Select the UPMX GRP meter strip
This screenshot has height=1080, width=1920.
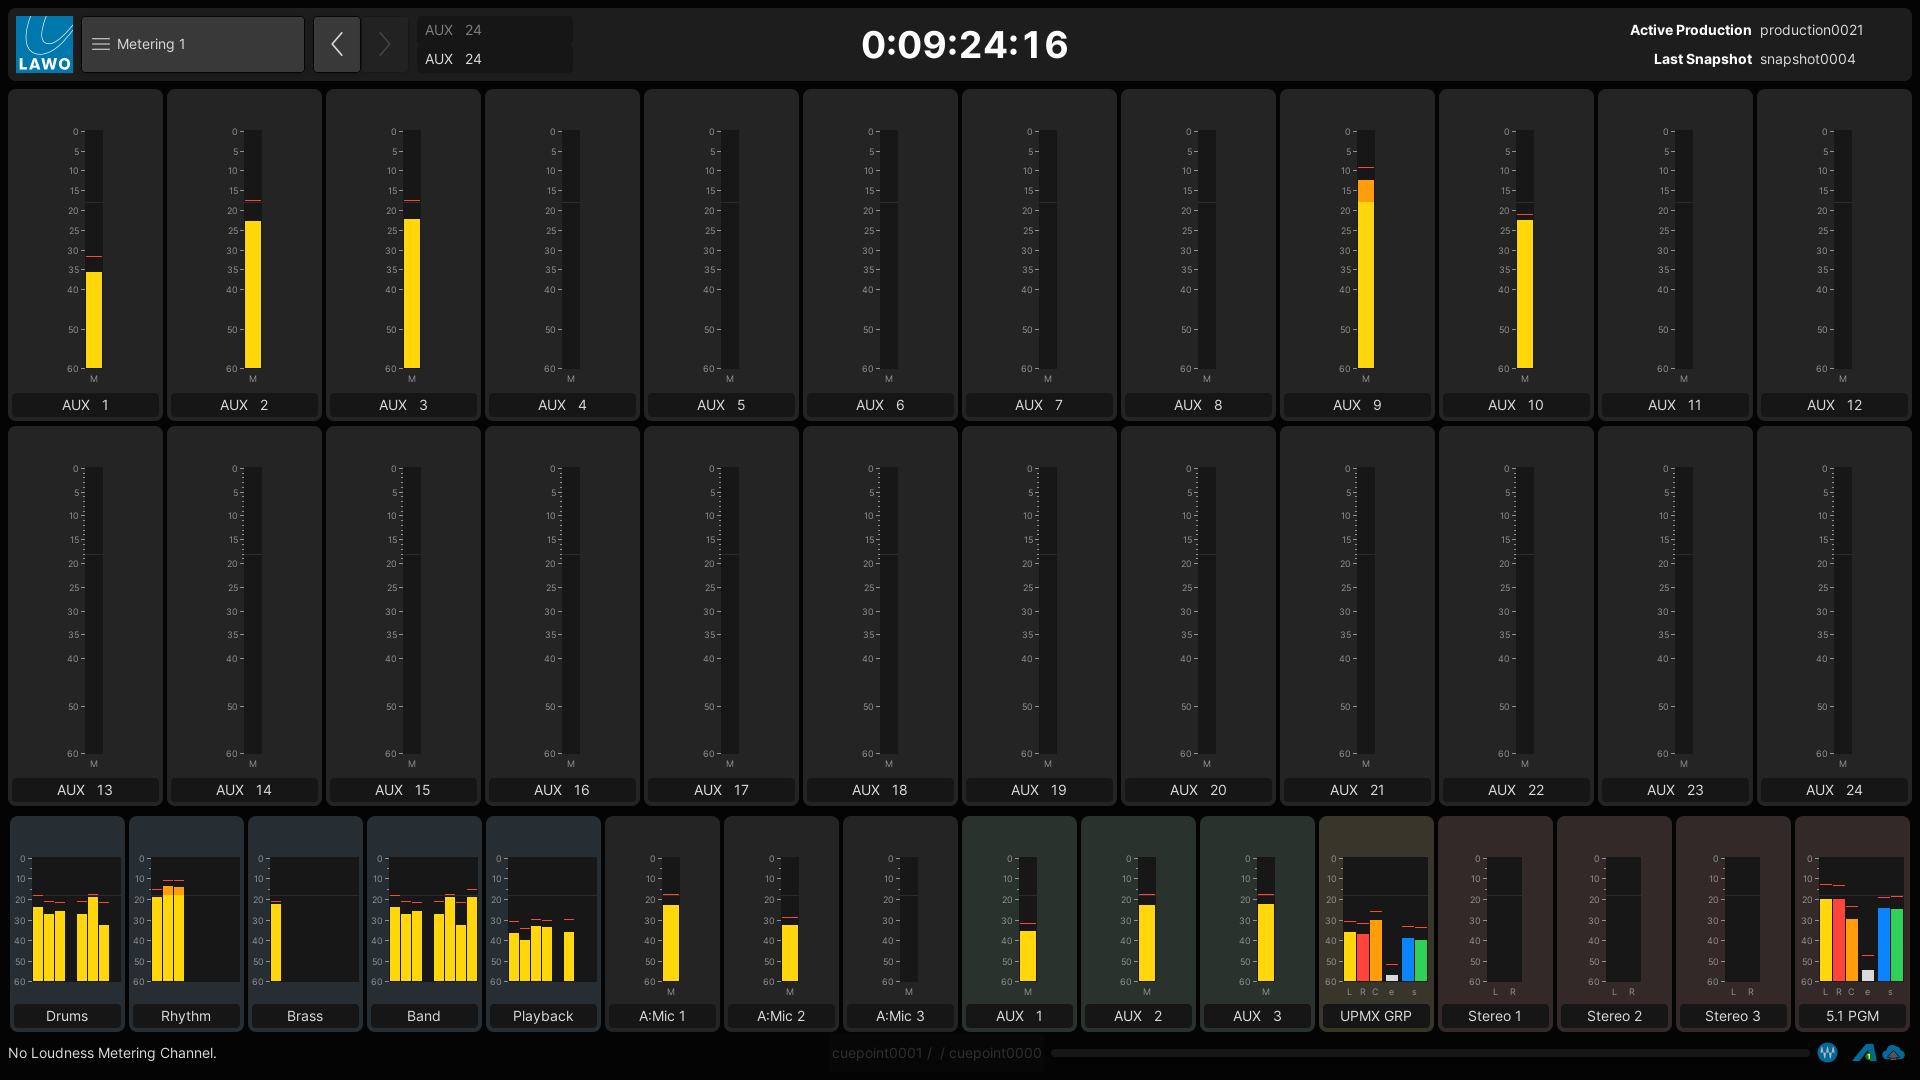(1376, 920)
